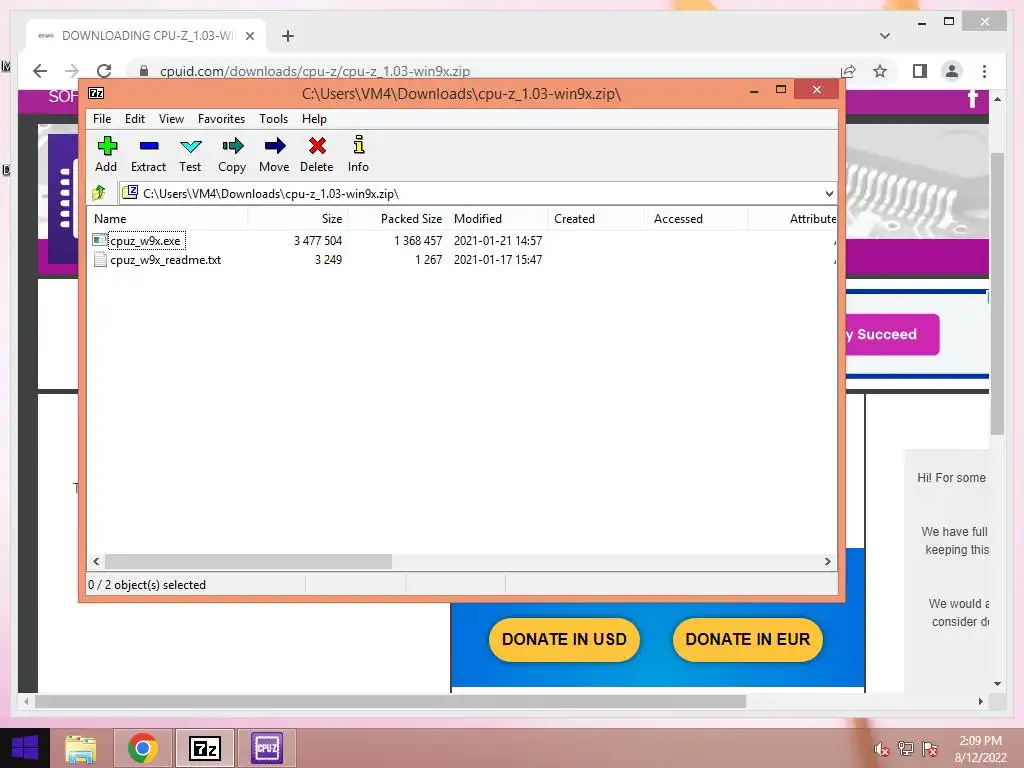Click the pink Succeed ad button

click(x=892, y=334)
